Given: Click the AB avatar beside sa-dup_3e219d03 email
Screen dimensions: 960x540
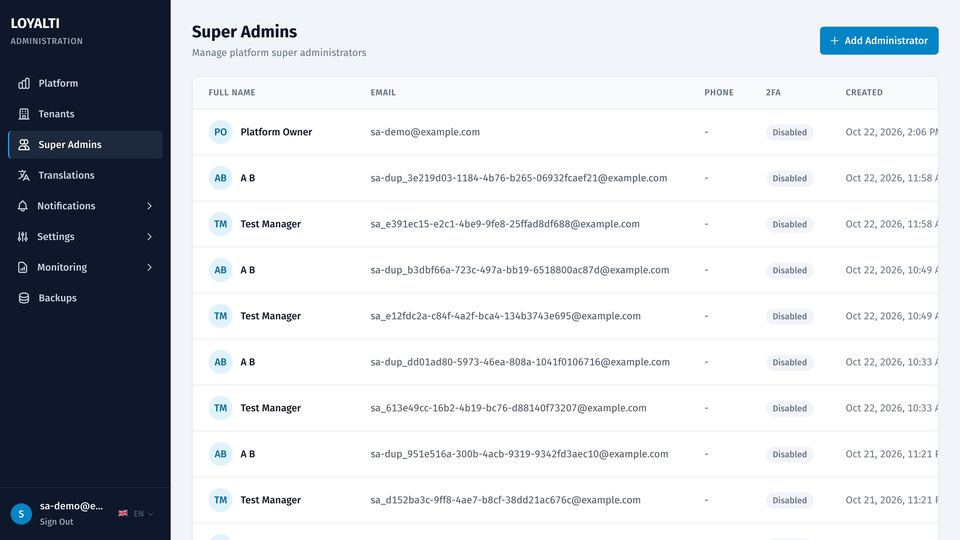Looking at the screenshot, I should (220, 178).
